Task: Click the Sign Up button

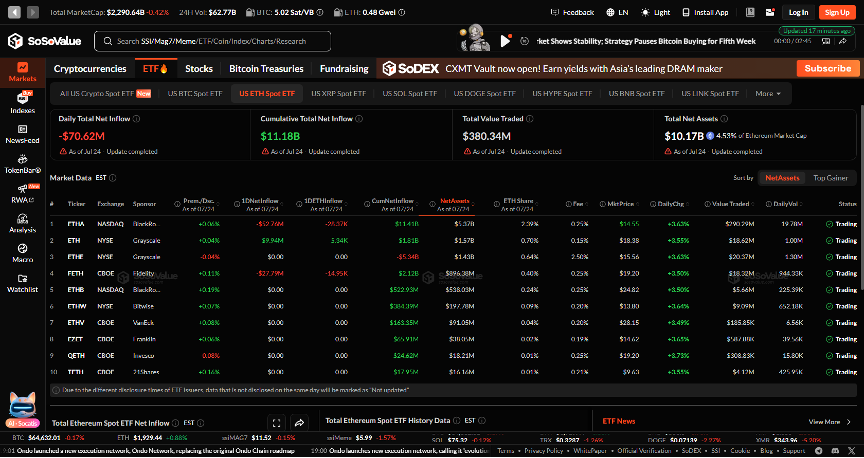Action: click(x=837, y=12)
